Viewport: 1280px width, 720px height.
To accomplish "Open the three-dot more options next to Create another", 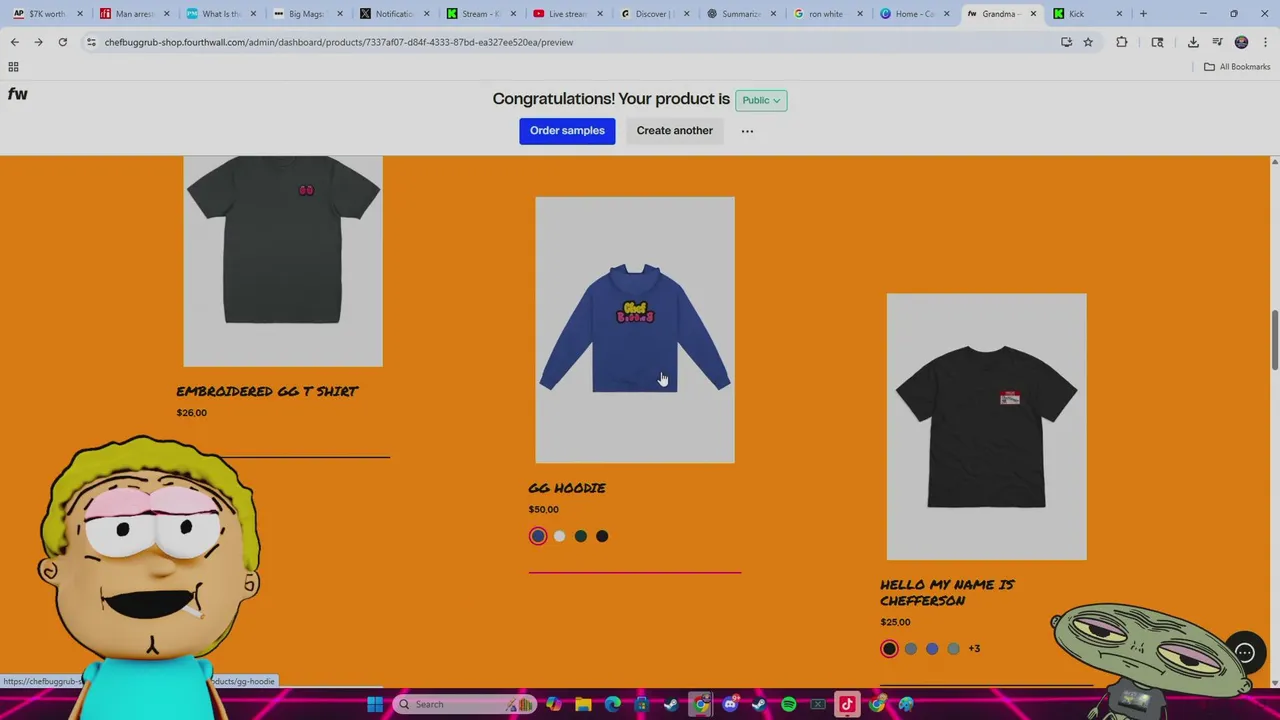I will click(x=747, y=131).
